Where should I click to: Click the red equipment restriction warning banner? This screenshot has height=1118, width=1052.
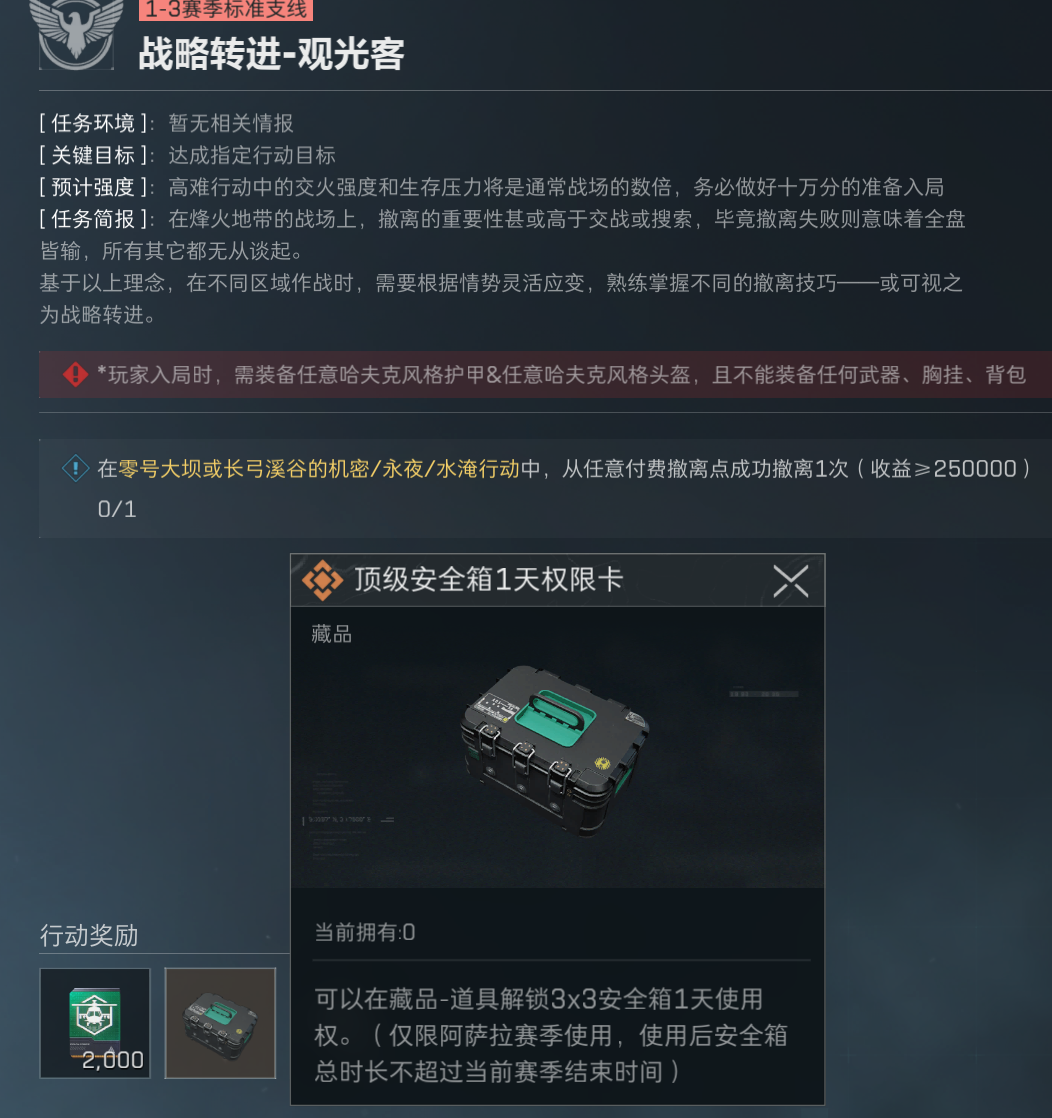pyautogui.click(x=546, y=374)
